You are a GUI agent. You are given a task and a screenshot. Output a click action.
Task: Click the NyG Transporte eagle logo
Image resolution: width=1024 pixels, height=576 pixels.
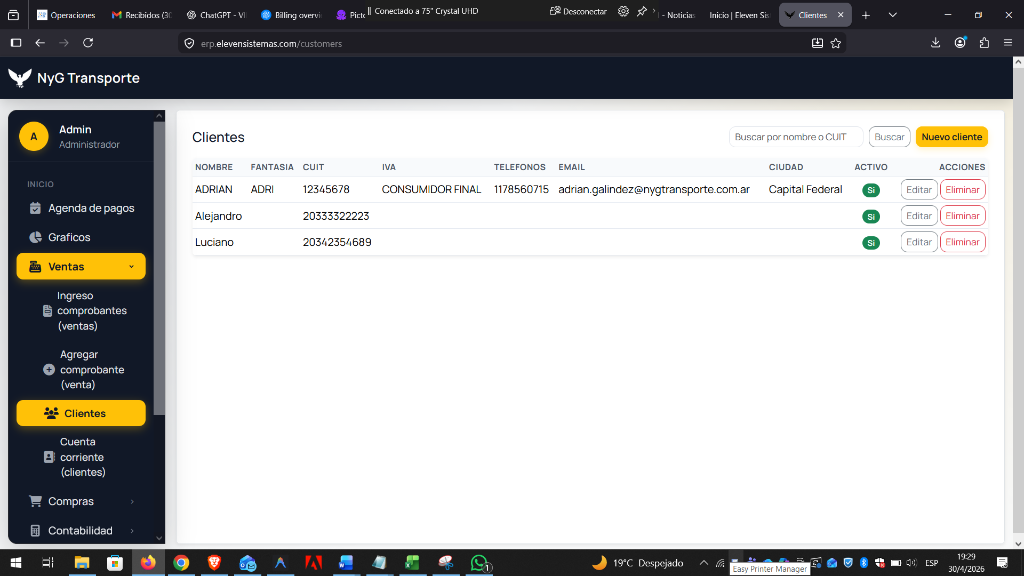point(20,78)
